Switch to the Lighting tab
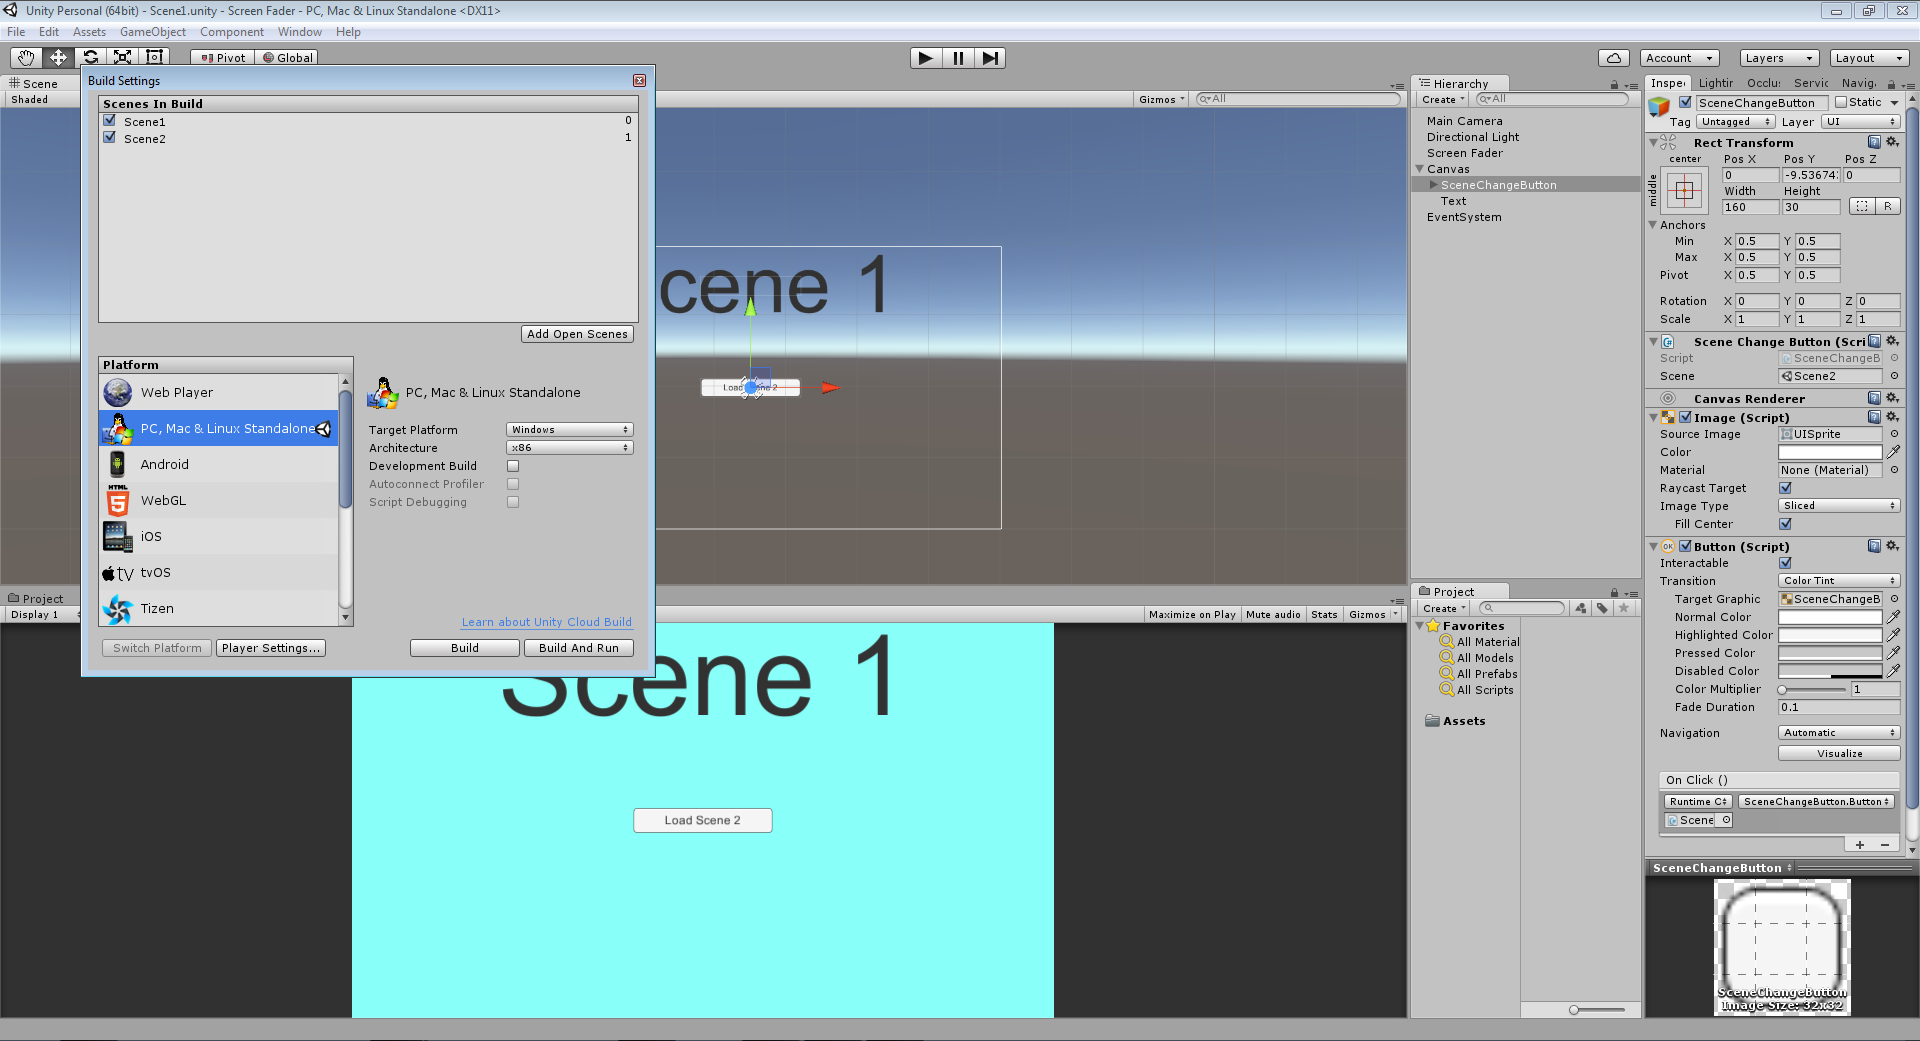Viewport: 1920px width, 1041px height. [1715, 83]
